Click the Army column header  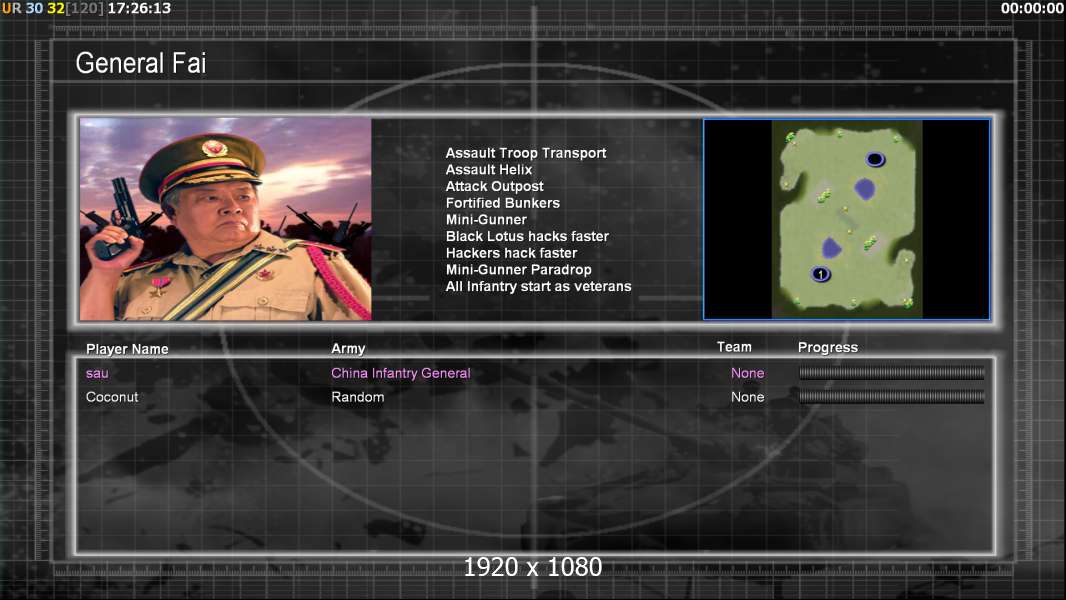348,349
